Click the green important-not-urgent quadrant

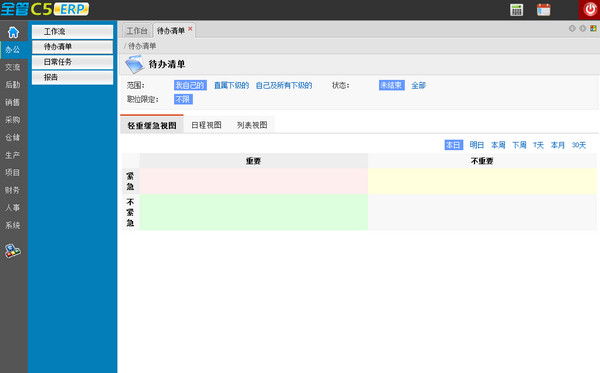(x=254, y=212)
